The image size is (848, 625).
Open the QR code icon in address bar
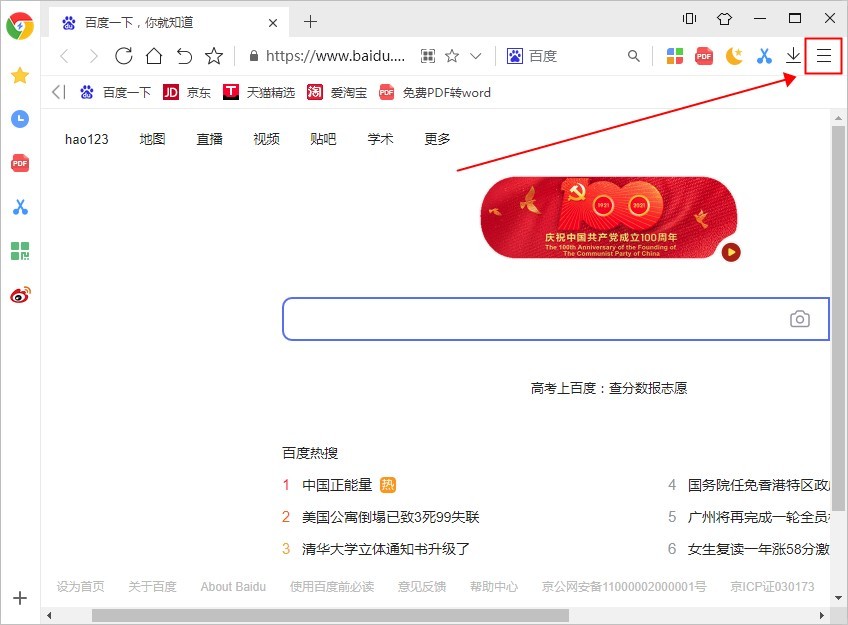coord(428,56)
